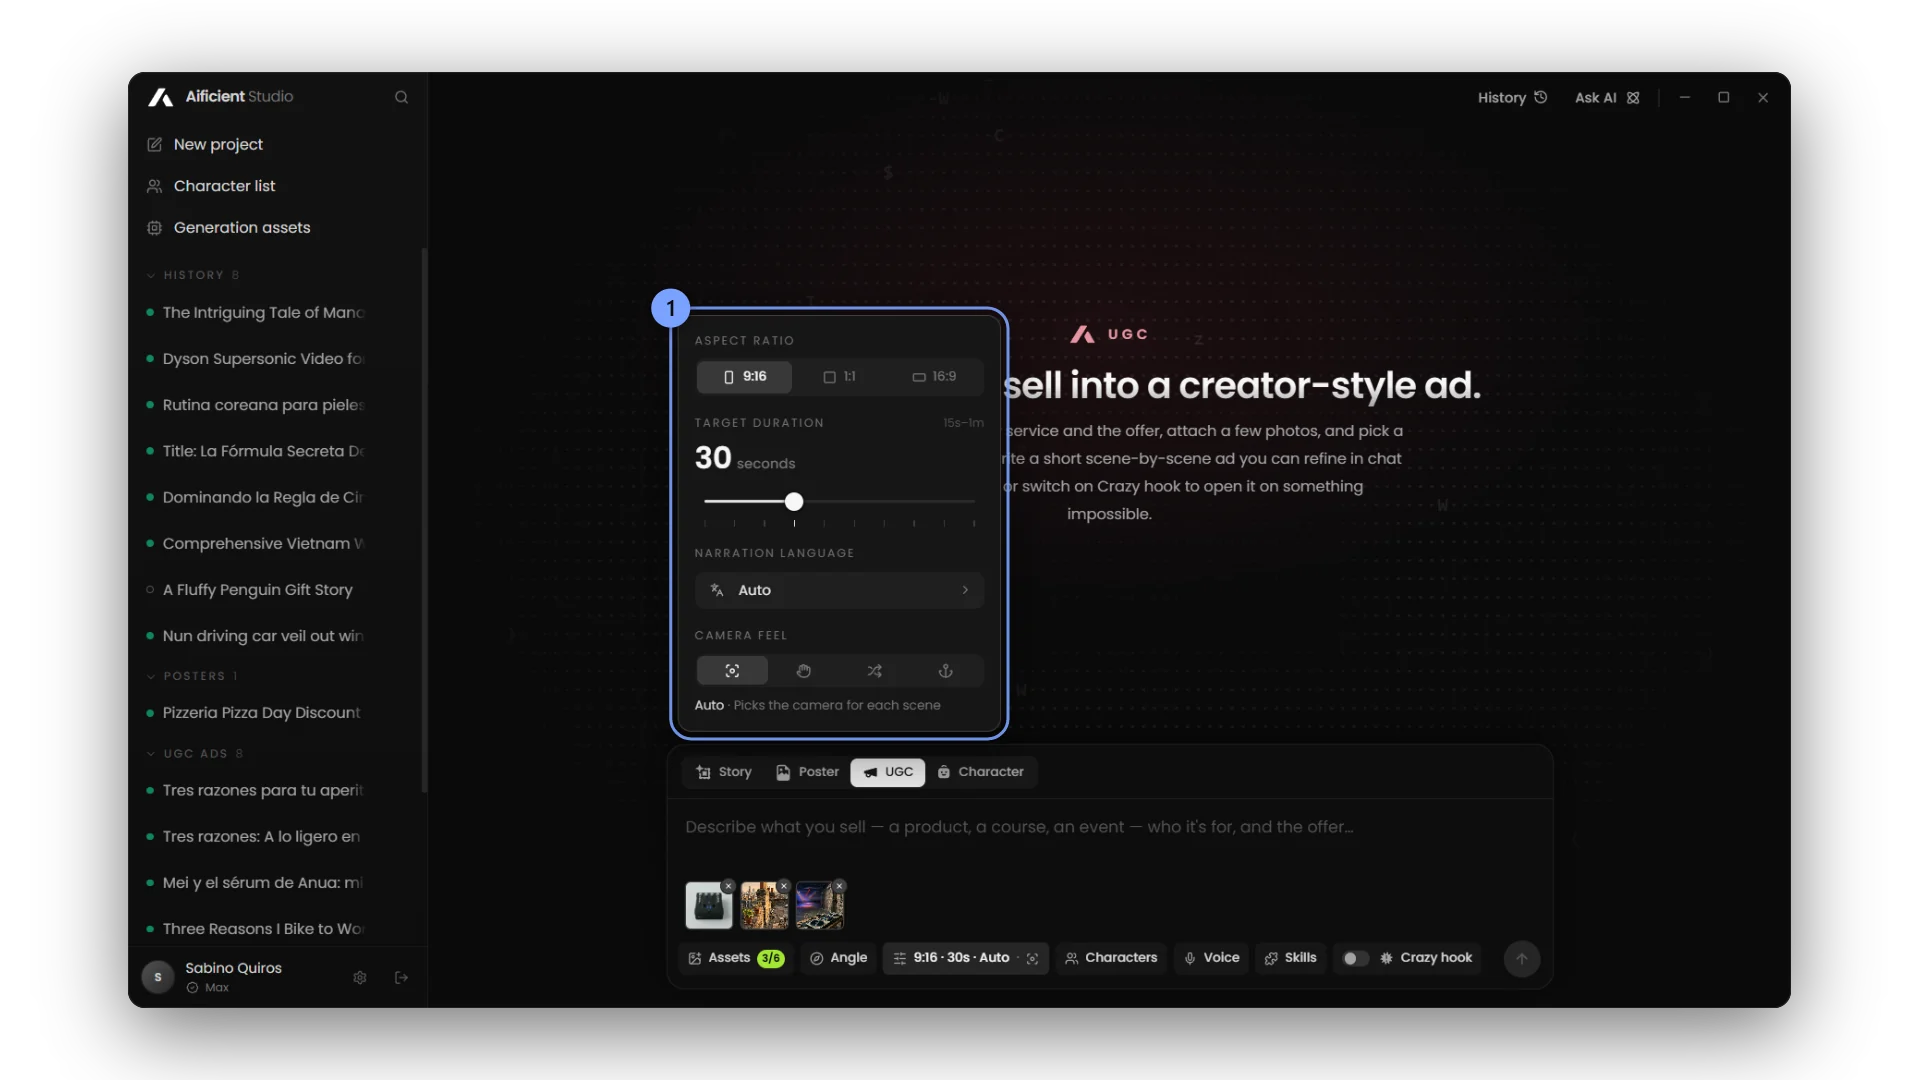Collapse the POSTERS section

(193, 676)
